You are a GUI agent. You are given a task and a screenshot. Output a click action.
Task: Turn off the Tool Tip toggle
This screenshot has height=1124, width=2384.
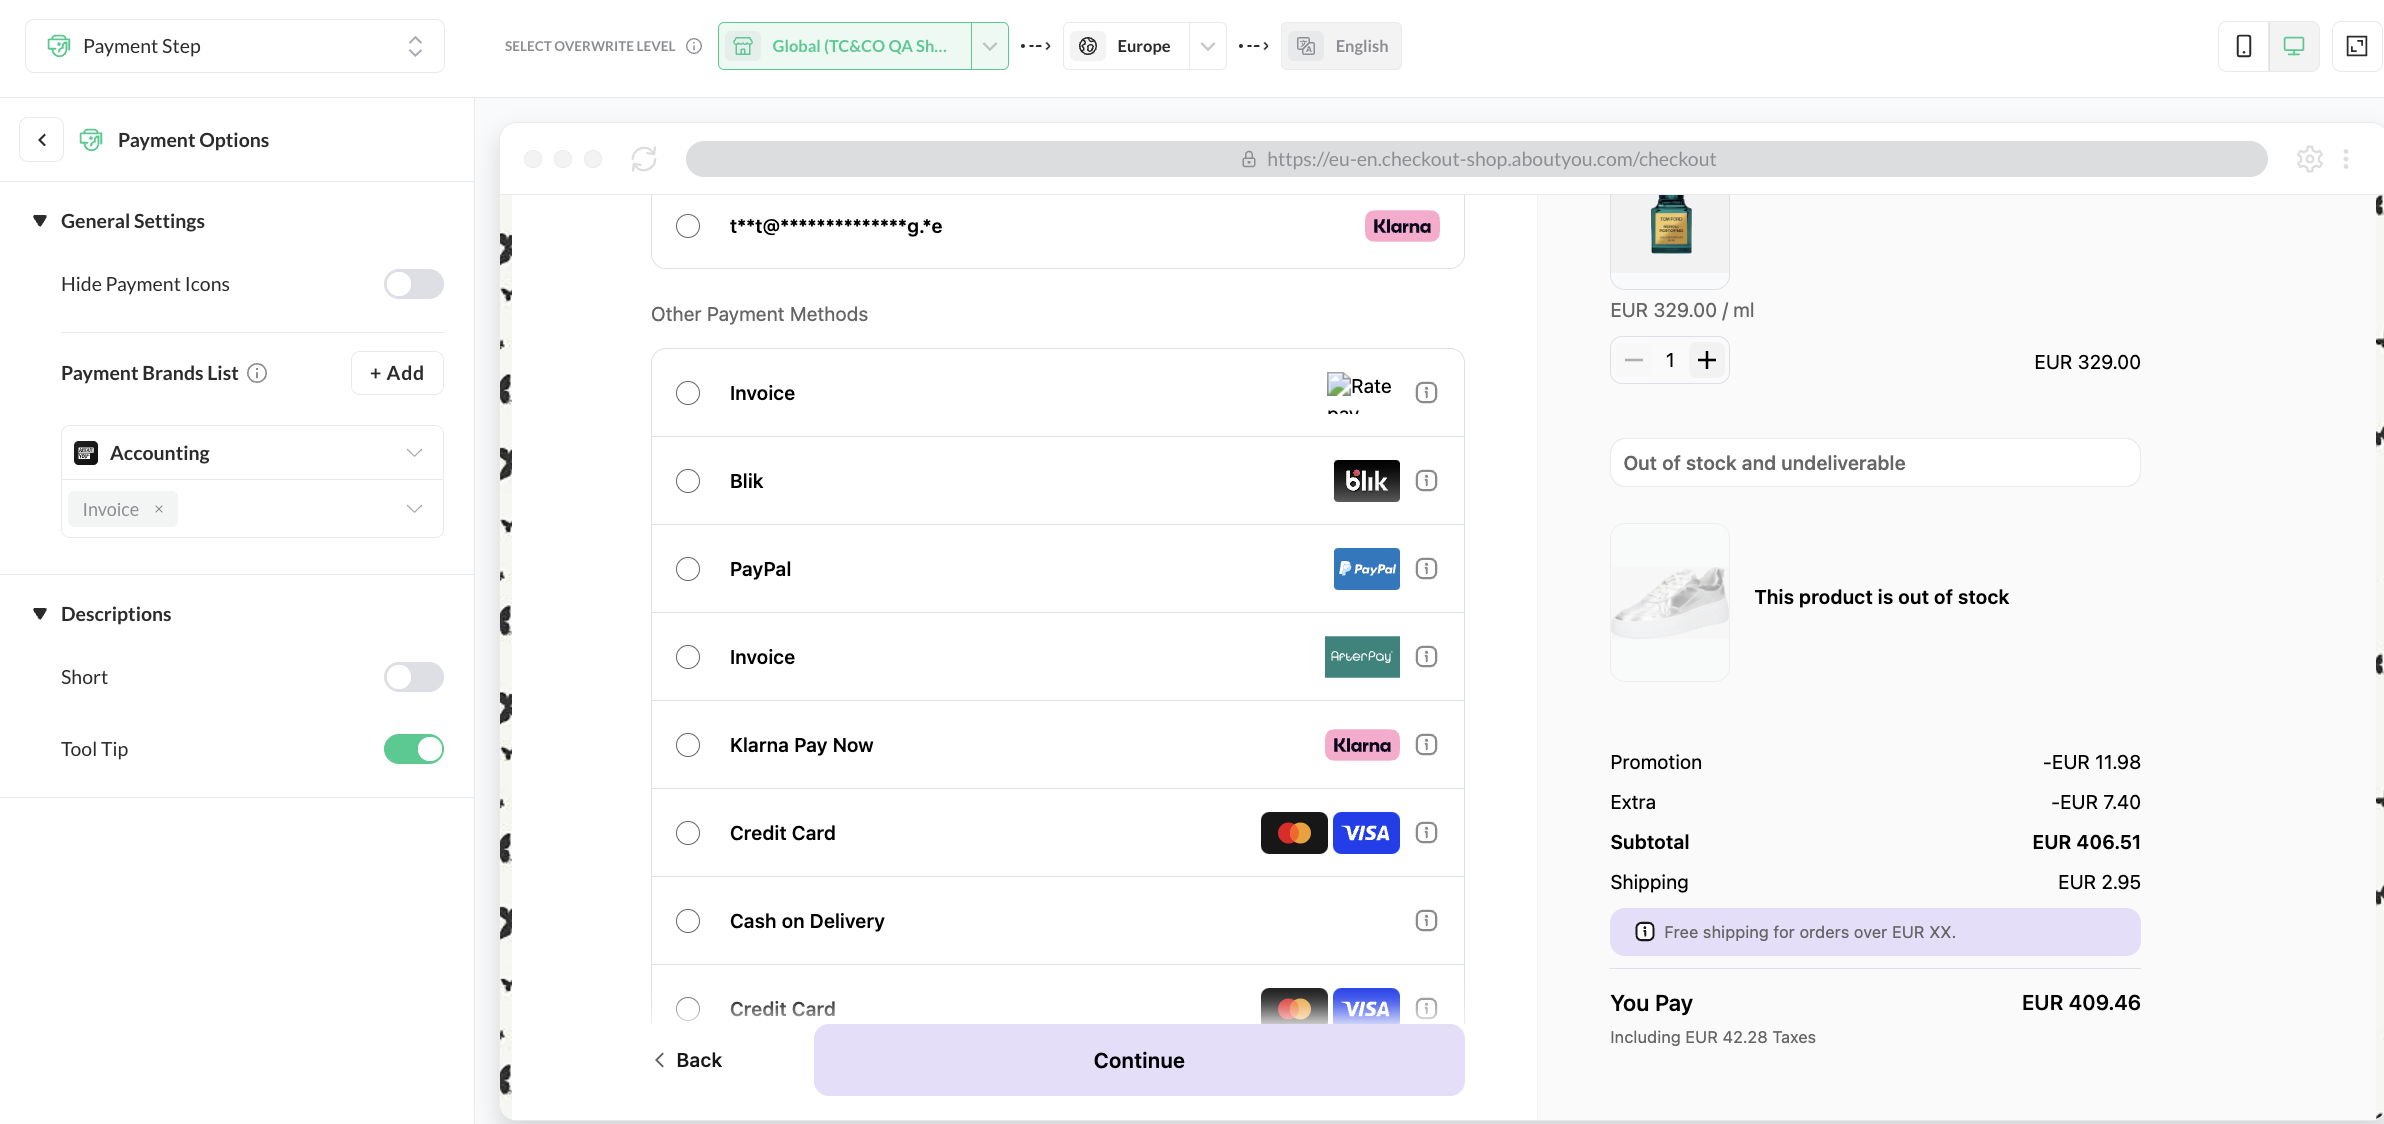click(413, 749)
